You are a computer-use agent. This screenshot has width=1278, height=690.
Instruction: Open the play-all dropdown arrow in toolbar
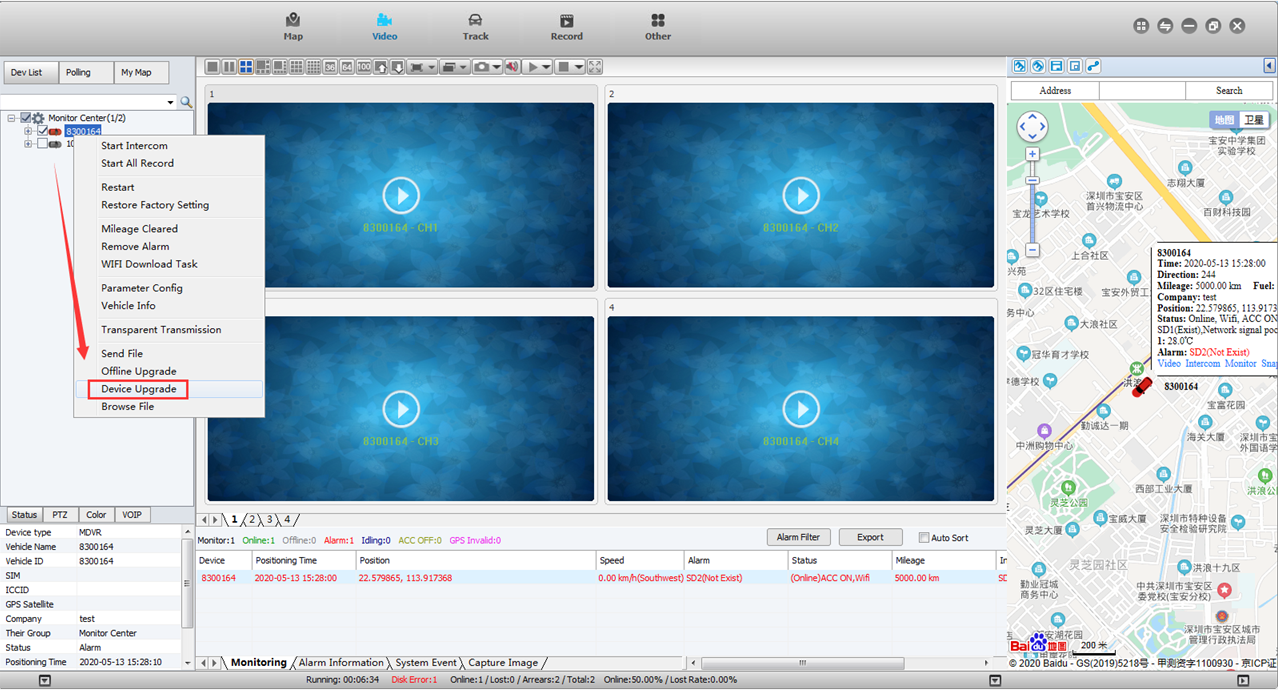pyautogui.click(x=546, y=67)
